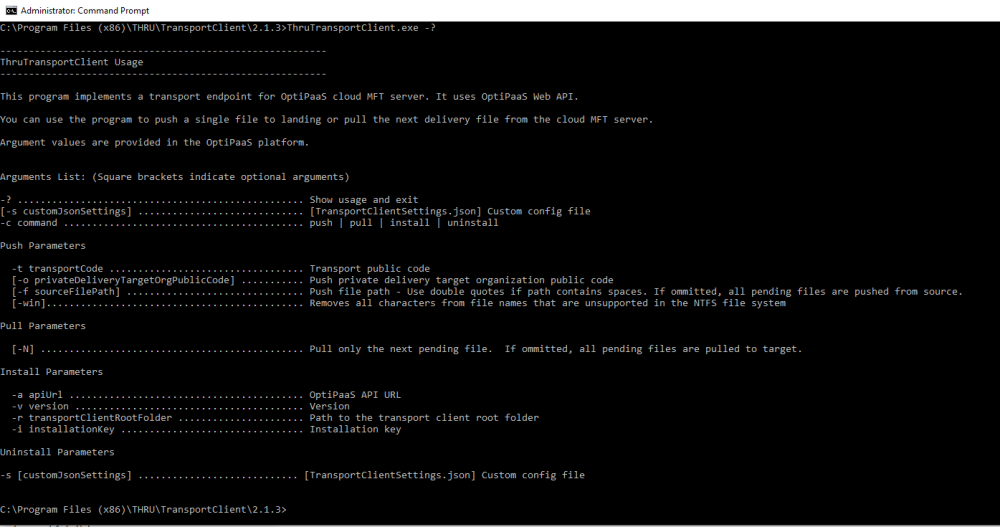
Task: Click the '[-N]' pull parameter
Action: pos(23,349)
